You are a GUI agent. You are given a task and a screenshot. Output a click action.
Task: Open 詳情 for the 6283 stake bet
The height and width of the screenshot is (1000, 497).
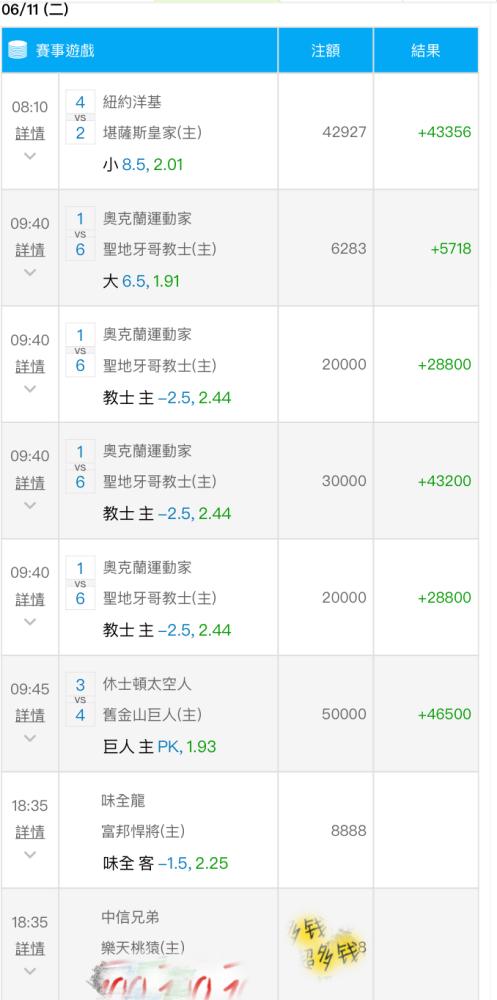(x=30, y=250)
